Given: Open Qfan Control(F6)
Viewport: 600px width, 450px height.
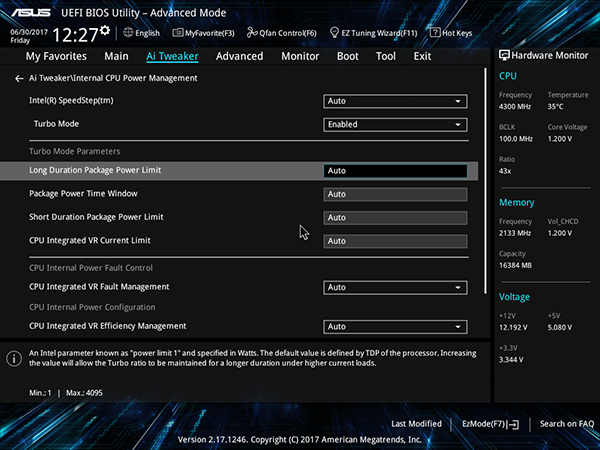Looking at the screenshot, I should click(x=282, y=33).
